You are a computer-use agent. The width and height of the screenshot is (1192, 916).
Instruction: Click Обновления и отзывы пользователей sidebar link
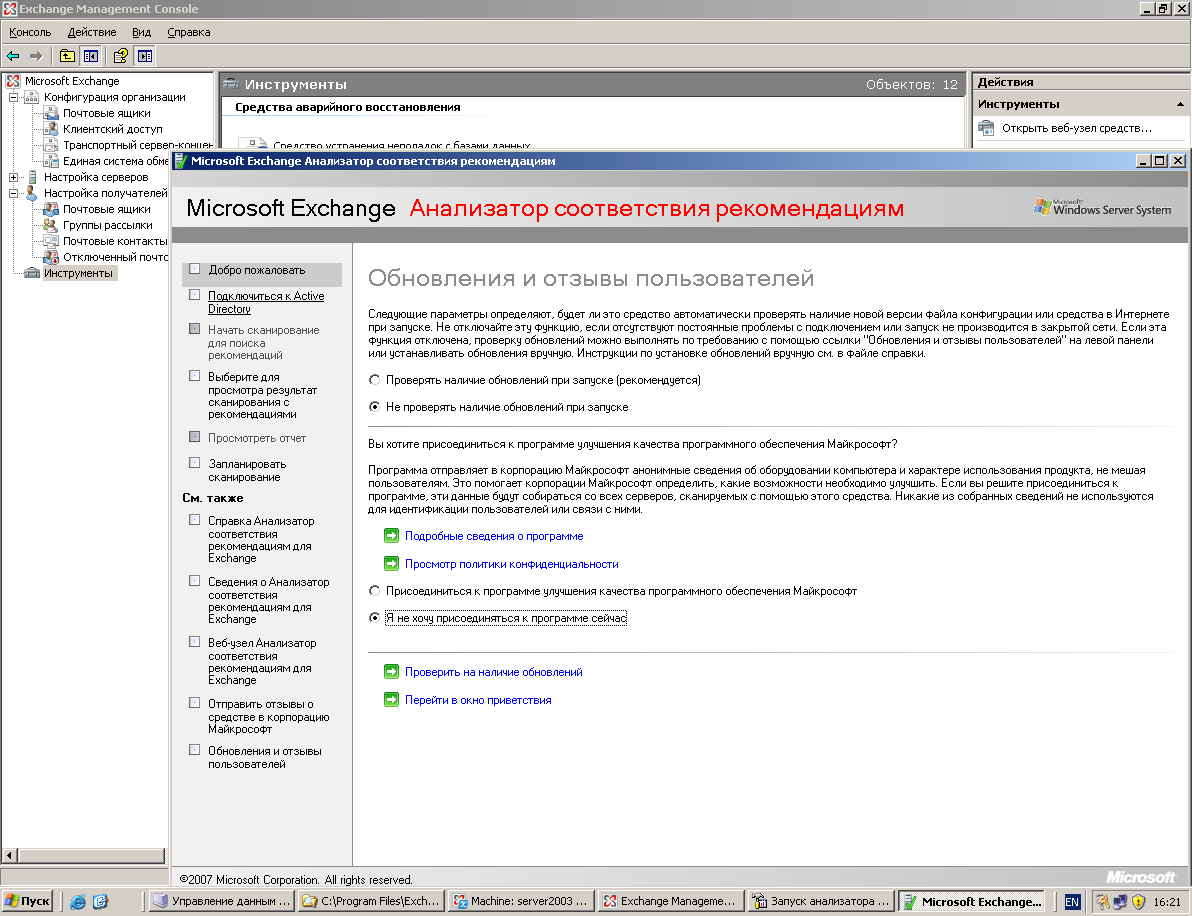[x=265, y=757]
